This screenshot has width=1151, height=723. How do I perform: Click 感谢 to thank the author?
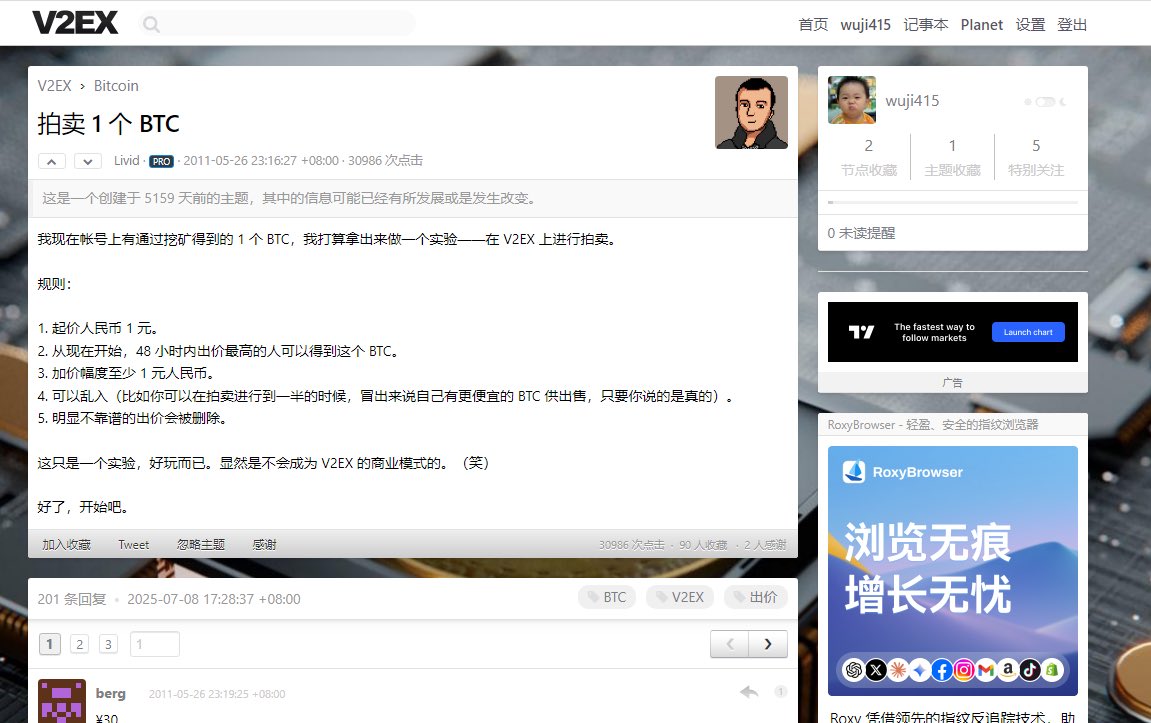(x=264, y=545)
